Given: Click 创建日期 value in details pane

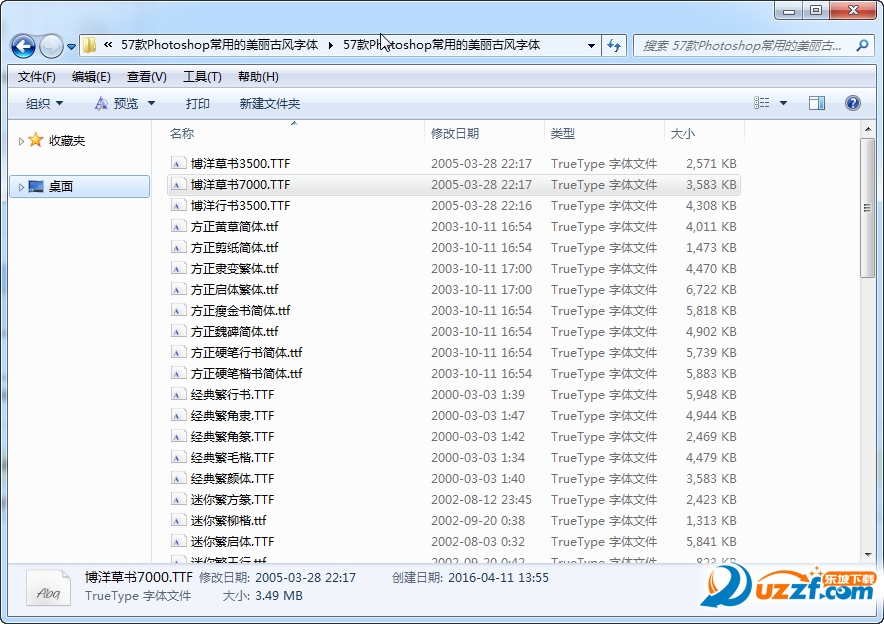Looking at the screenshot, I should pyautogui.click(x=498, y=578).
